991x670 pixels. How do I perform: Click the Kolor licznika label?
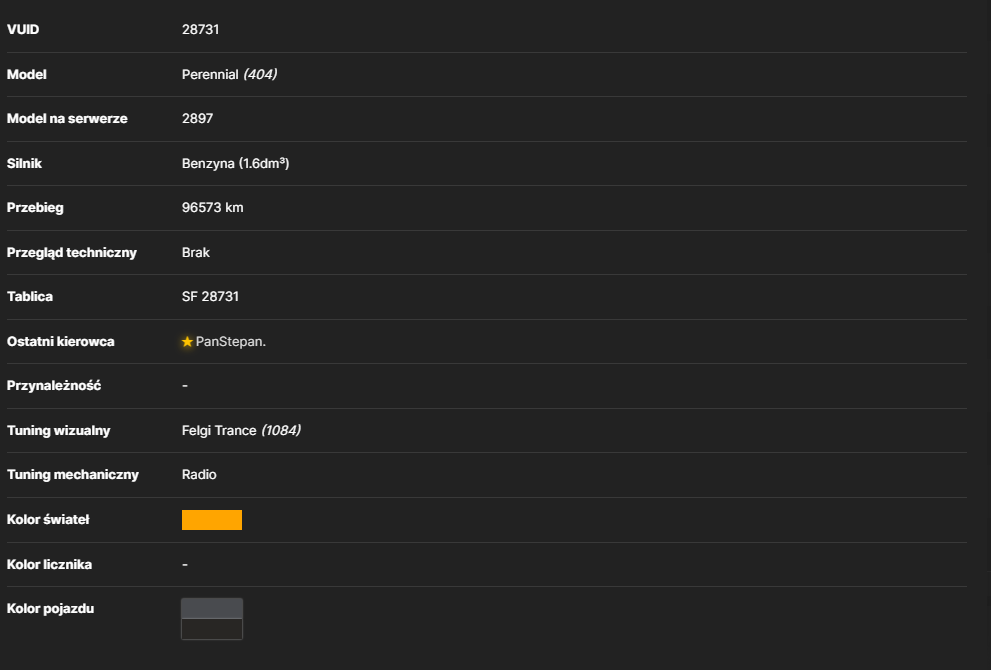click(x=49, y=564)
